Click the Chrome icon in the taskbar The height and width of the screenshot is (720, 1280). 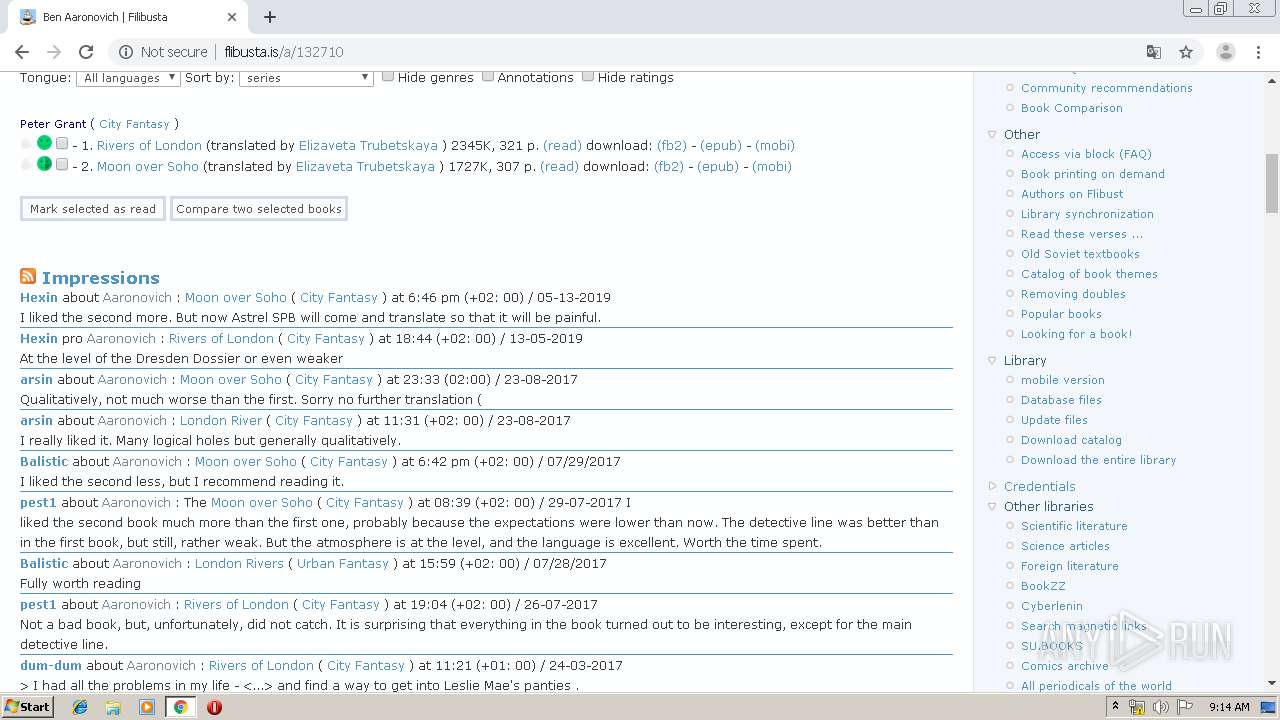click(x=181, y=707)
